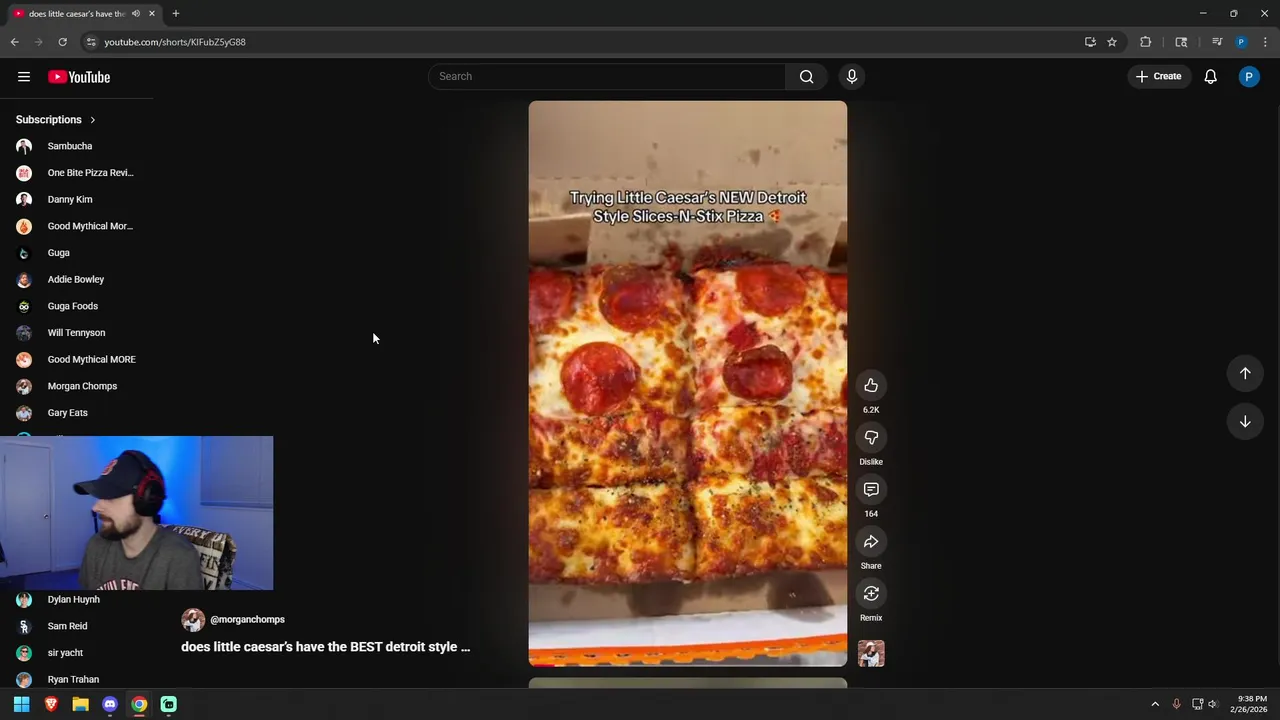Screen dimensions: 1280x720
Task: Seek using the red progress bar
Action: 687,664
